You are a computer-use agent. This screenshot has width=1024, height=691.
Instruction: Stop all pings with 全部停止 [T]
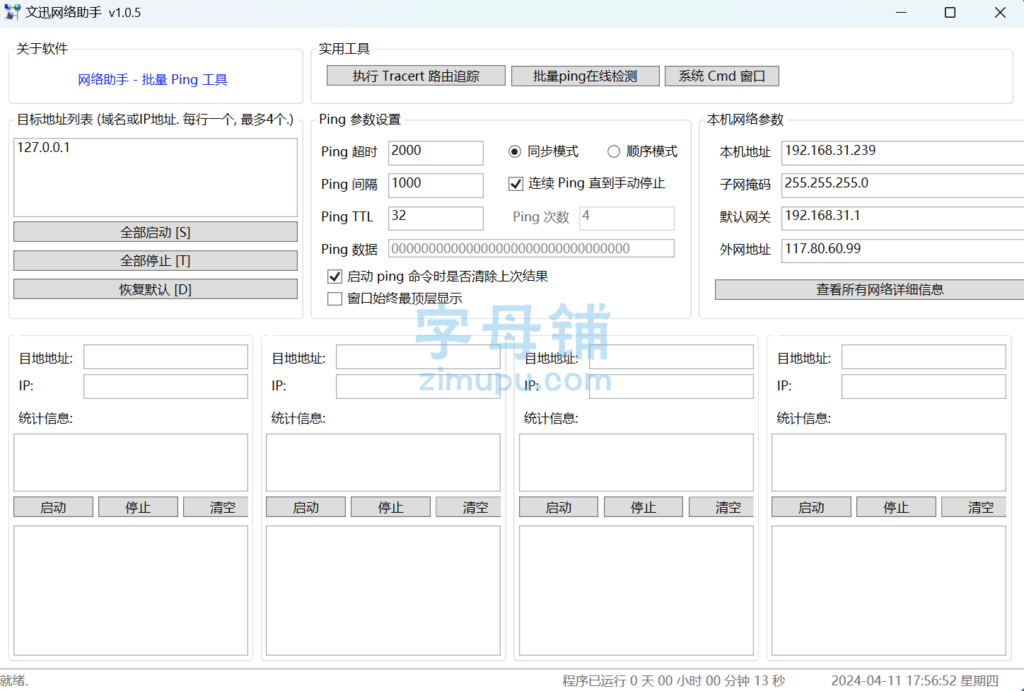[x=155, y=261]
